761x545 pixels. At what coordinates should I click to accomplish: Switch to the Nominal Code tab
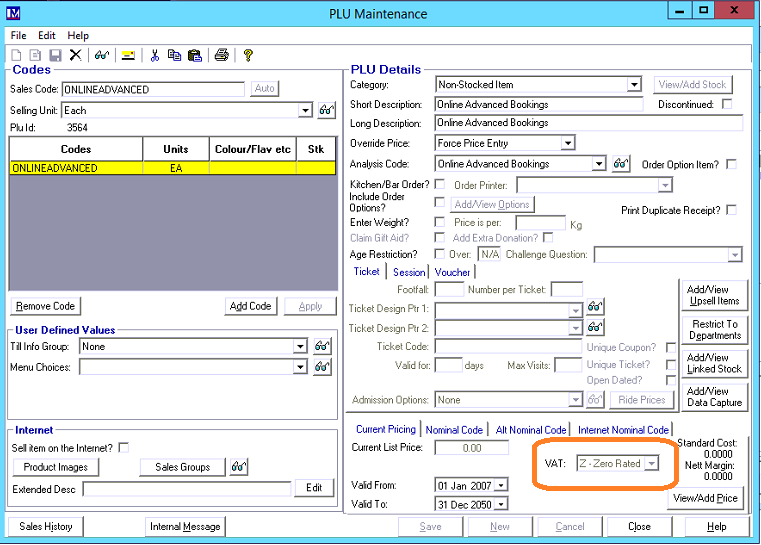(x=454, y=430)
